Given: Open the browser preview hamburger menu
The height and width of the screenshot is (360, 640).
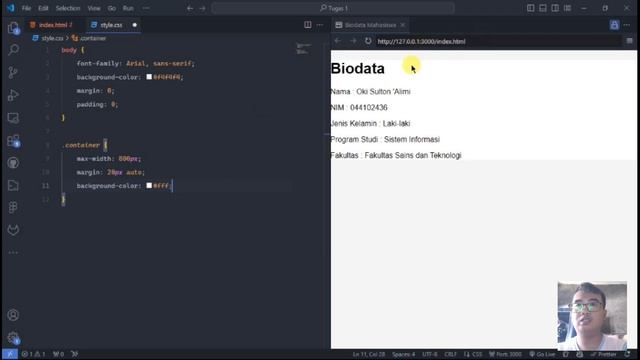Looking at the screenshot, I should (629, 41).
